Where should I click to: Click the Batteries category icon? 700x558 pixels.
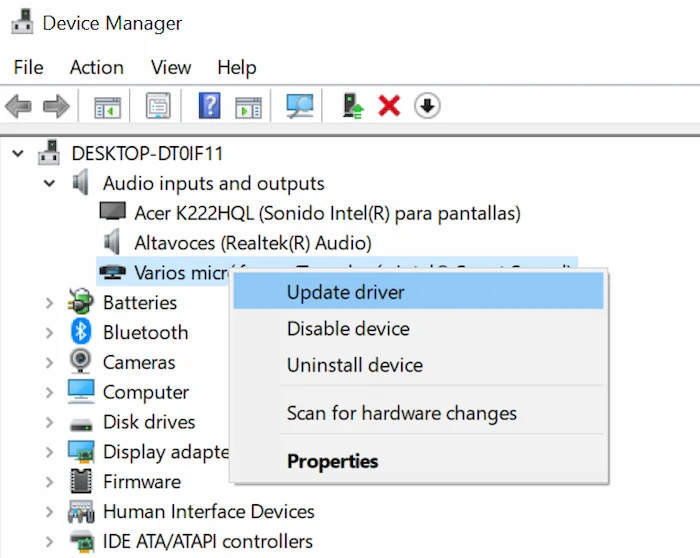[x=81, y=301]
